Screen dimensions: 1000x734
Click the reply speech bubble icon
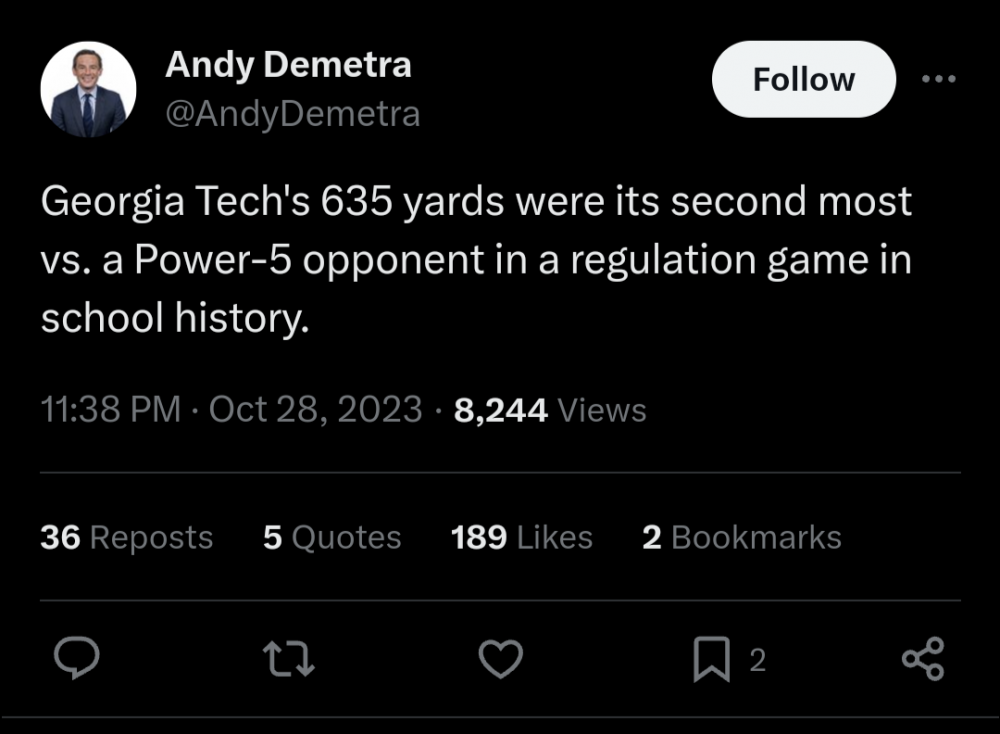[x=75, y=659]
